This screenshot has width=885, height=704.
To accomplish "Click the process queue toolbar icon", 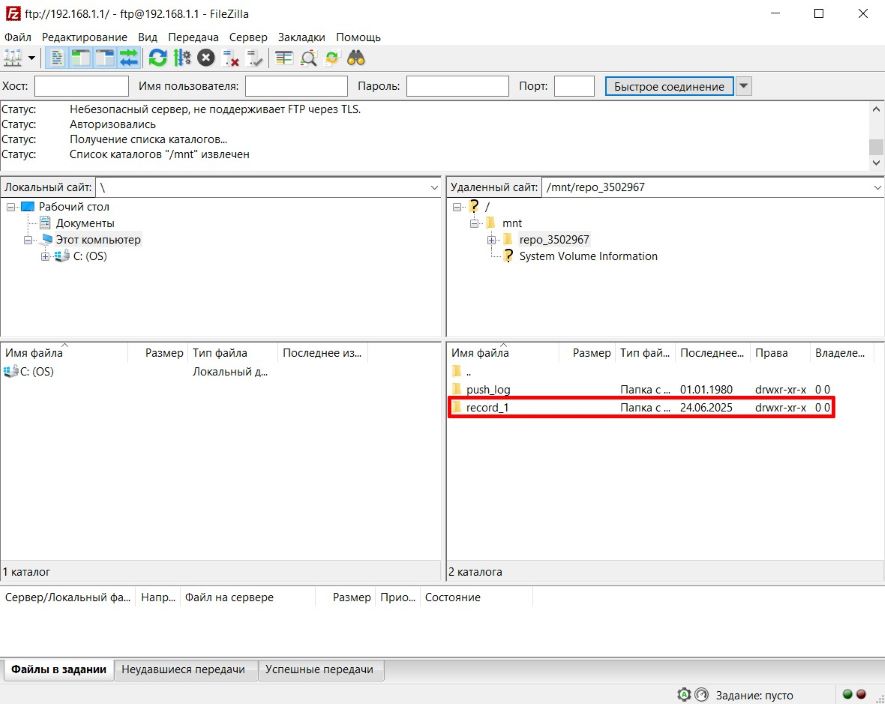I will tap(181, 58).
